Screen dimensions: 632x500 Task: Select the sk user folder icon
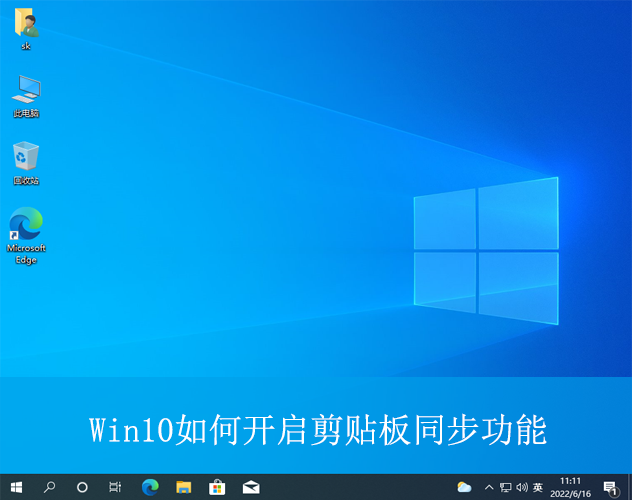point(26,28)
